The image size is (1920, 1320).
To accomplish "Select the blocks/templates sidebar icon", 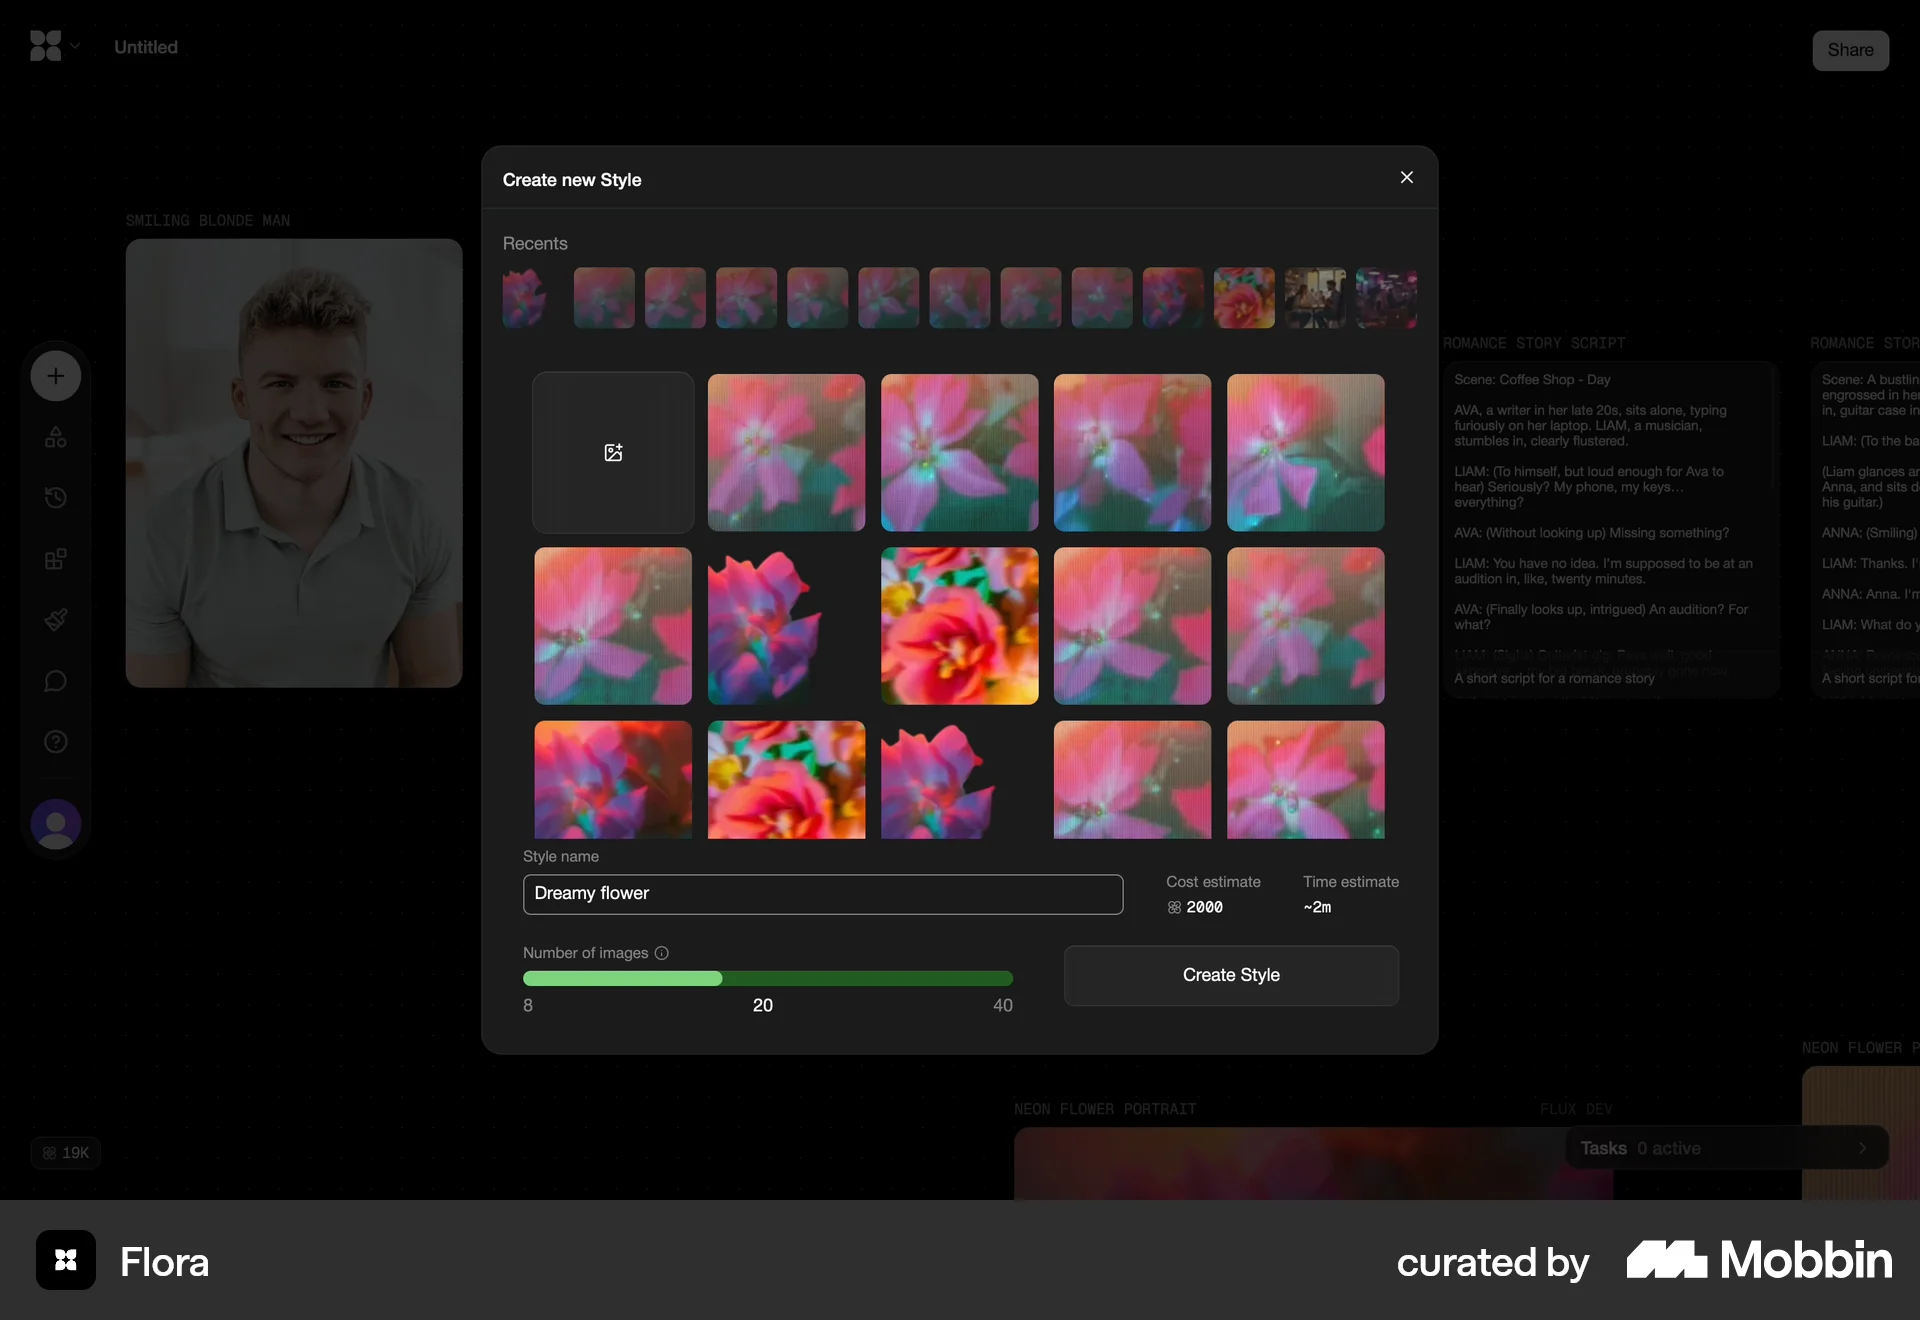I will pyautogui.click(x=54, y=559).
